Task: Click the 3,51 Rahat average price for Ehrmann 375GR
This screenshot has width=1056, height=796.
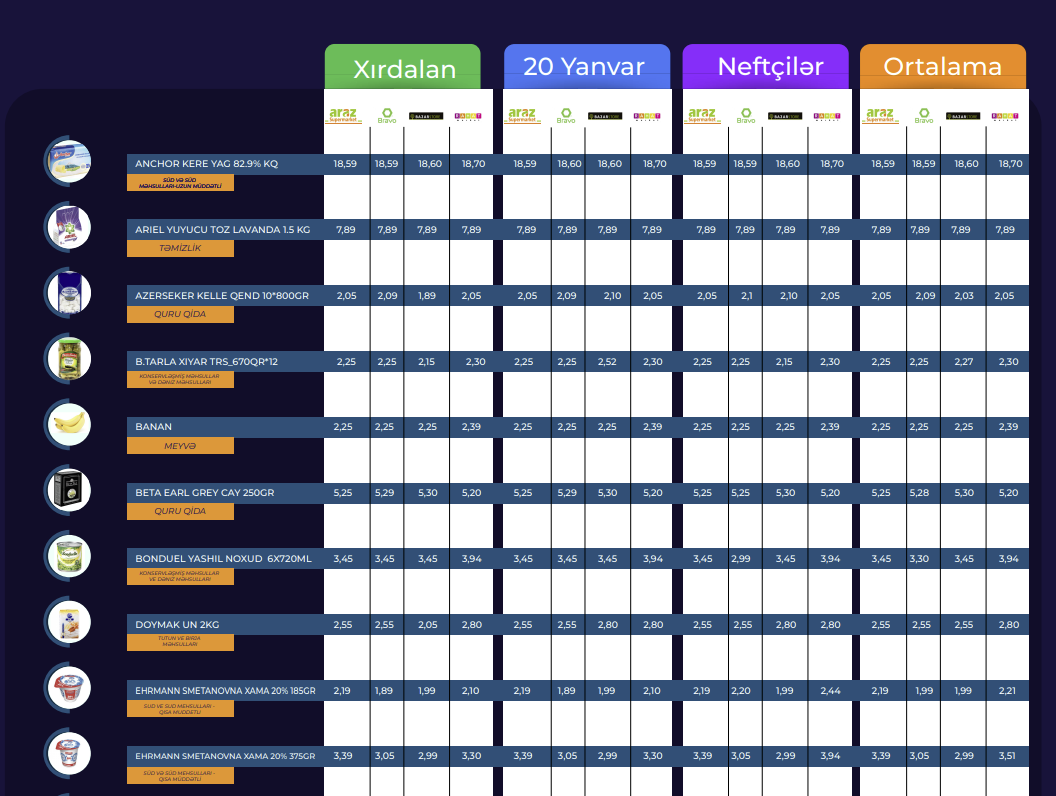Action: (x=1008, y=756)
